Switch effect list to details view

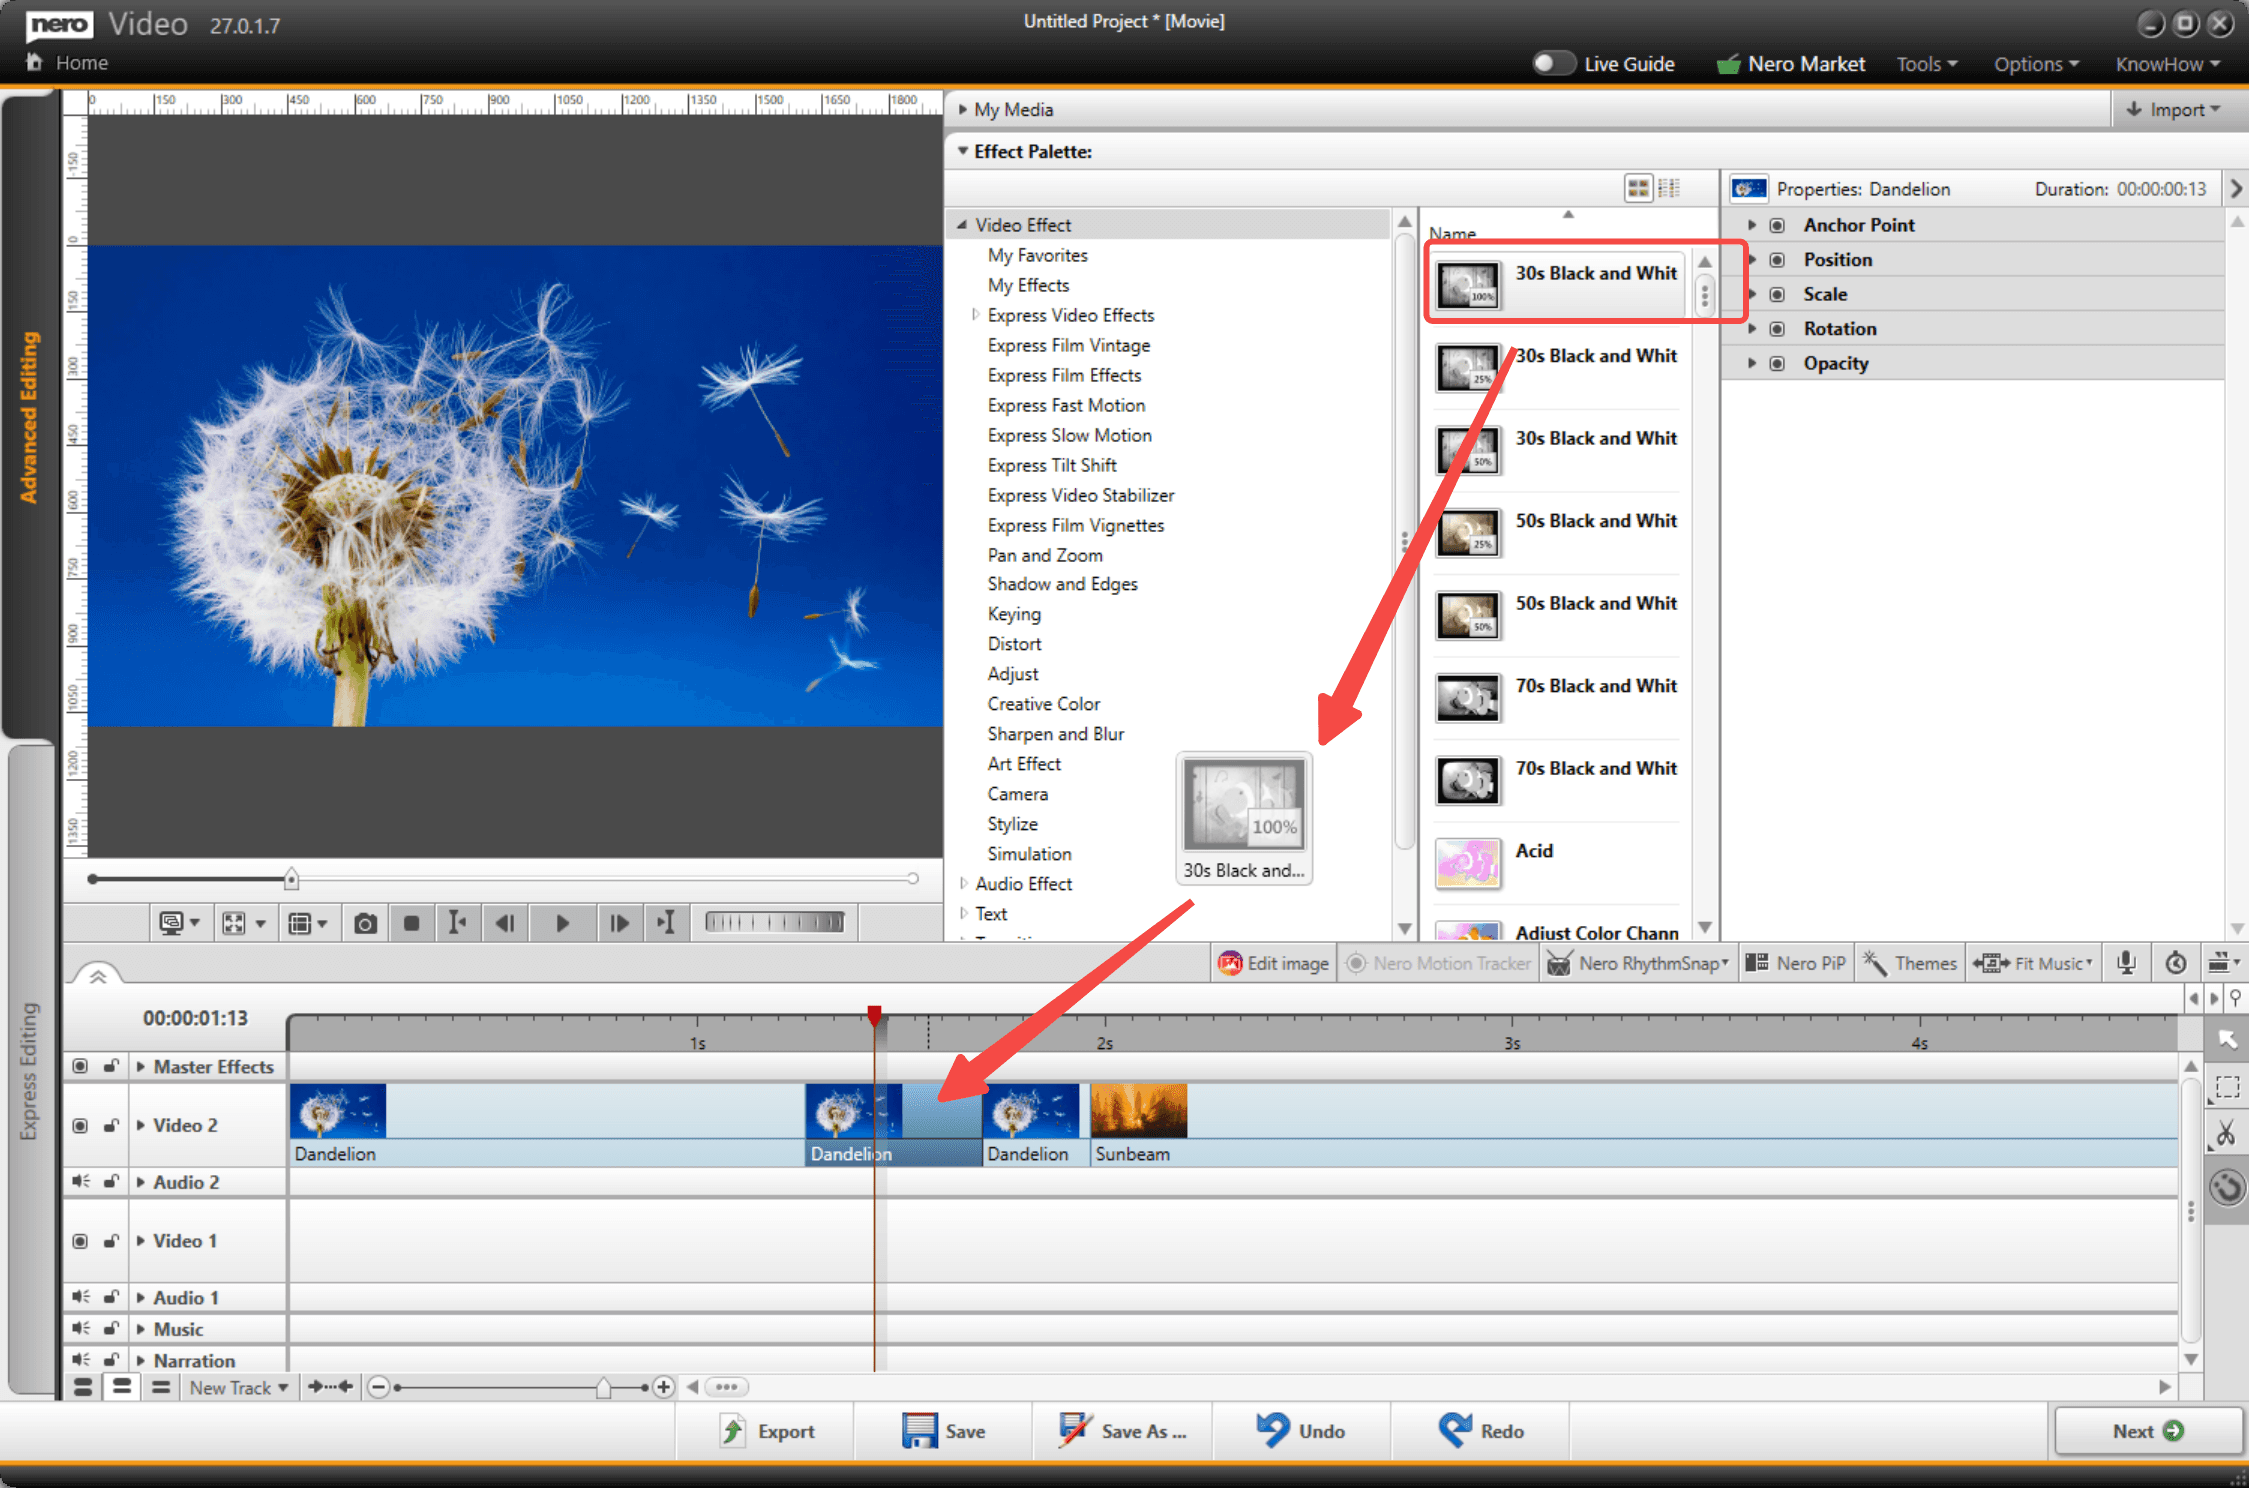1669,188
